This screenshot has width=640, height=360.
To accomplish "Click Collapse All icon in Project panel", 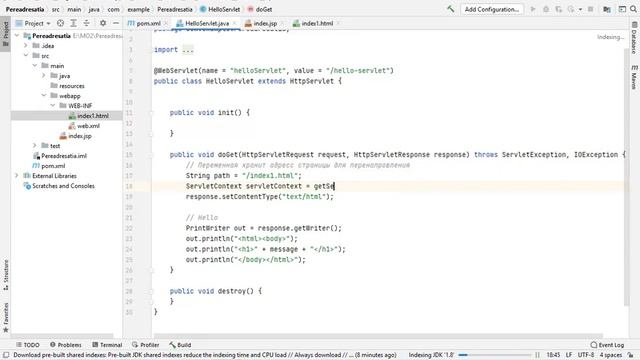I will coord(86,23).
